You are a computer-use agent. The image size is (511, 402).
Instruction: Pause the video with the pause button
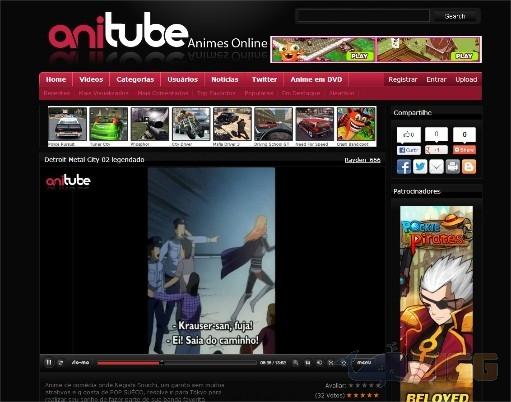click(x=49, y=362)
